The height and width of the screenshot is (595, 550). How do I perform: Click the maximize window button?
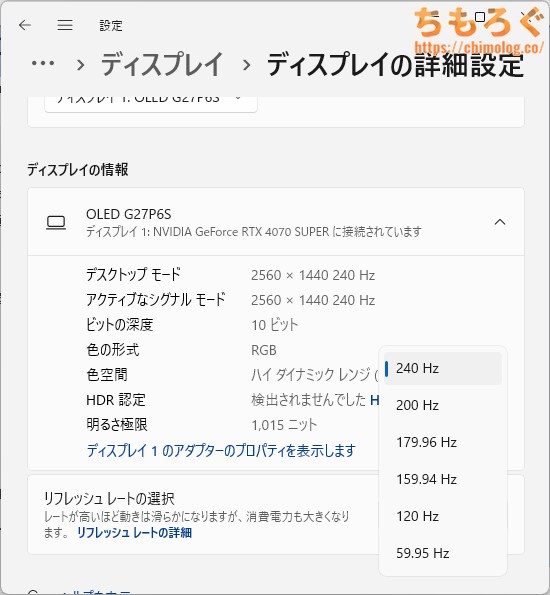(480, 17)
